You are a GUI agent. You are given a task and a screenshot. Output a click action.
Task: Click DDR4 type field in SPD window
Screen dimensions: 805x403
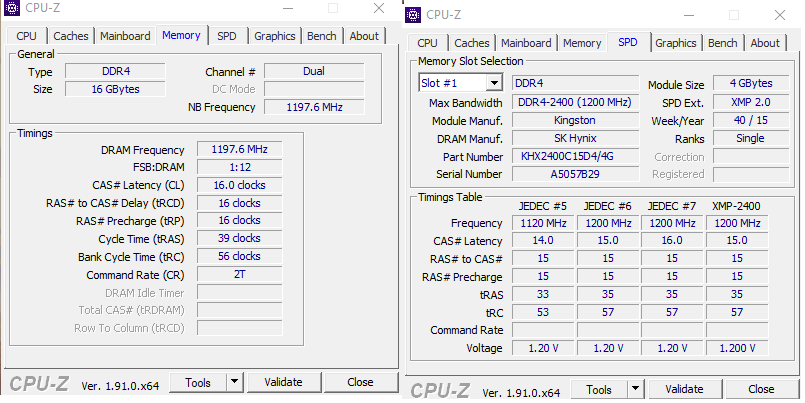pos(576,83)
